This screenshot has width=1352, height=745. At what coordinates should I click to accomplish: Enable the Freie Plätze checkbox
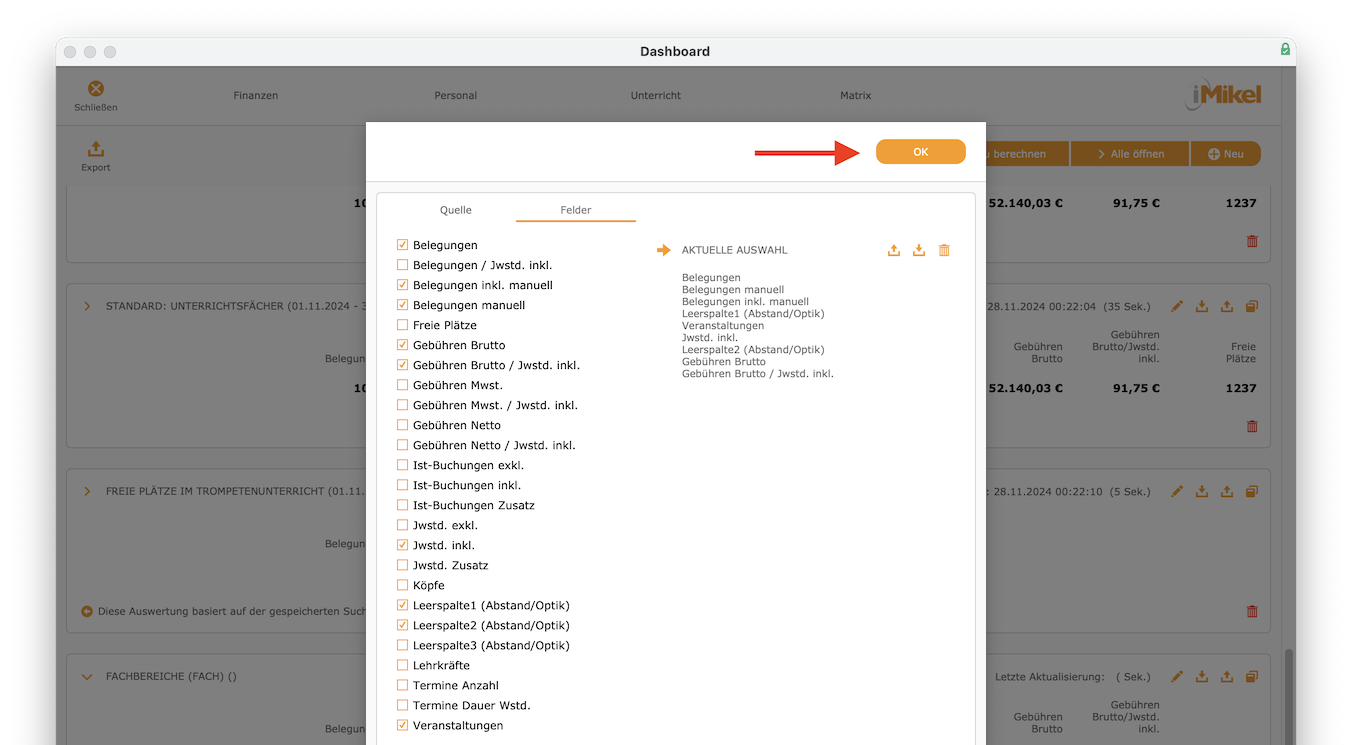coord(402,325)
